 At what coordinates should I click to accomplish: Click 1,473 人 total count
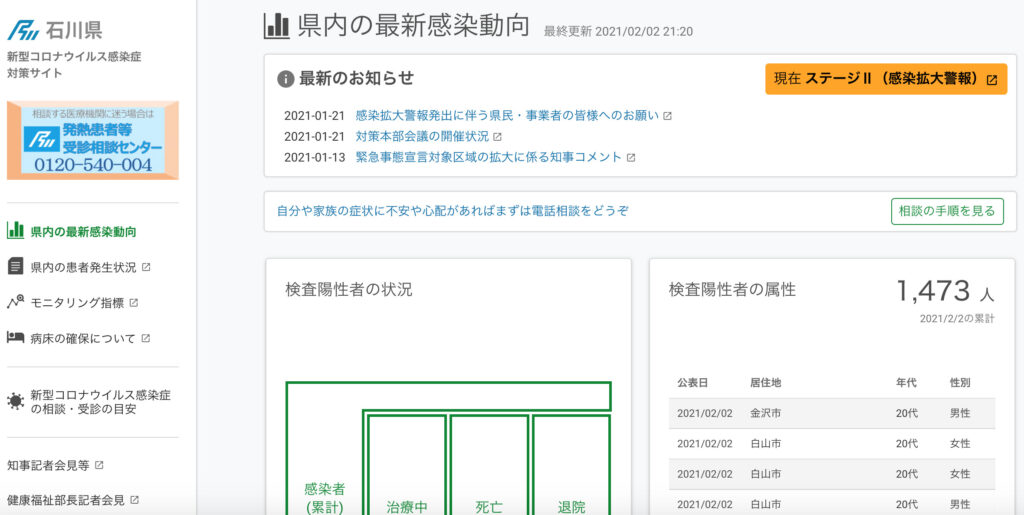(945, 291)
